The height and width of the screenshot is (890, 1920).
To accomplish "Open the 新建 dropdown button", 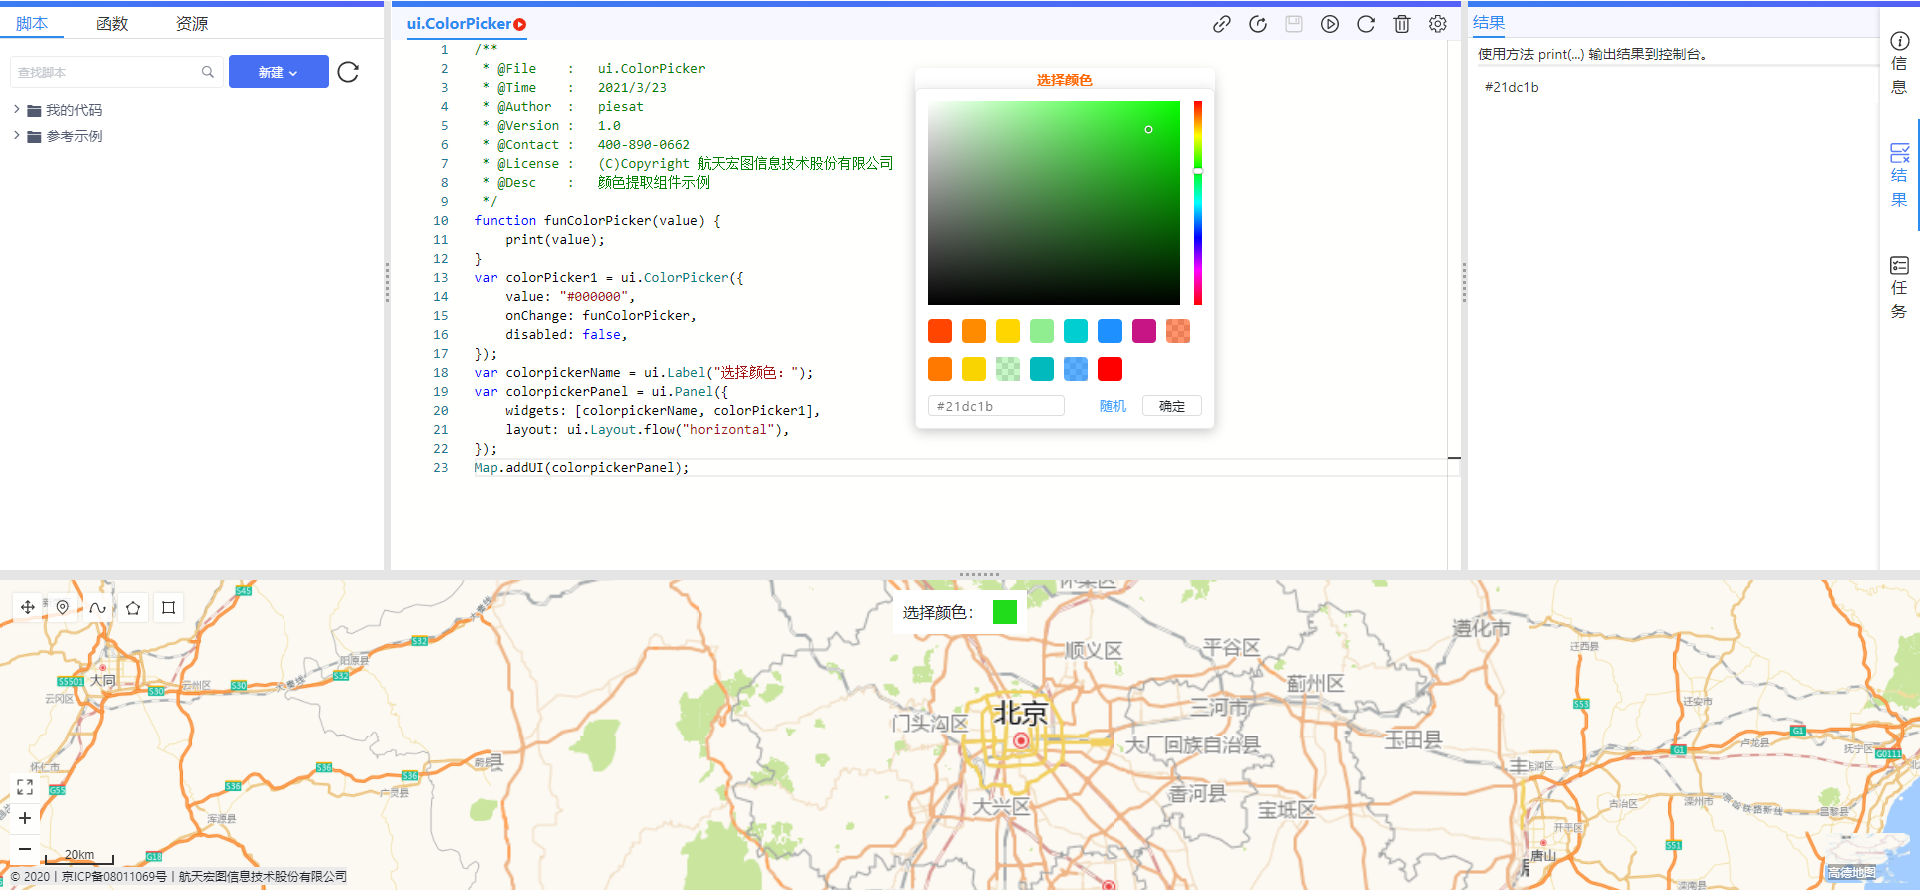I will 278,72.
